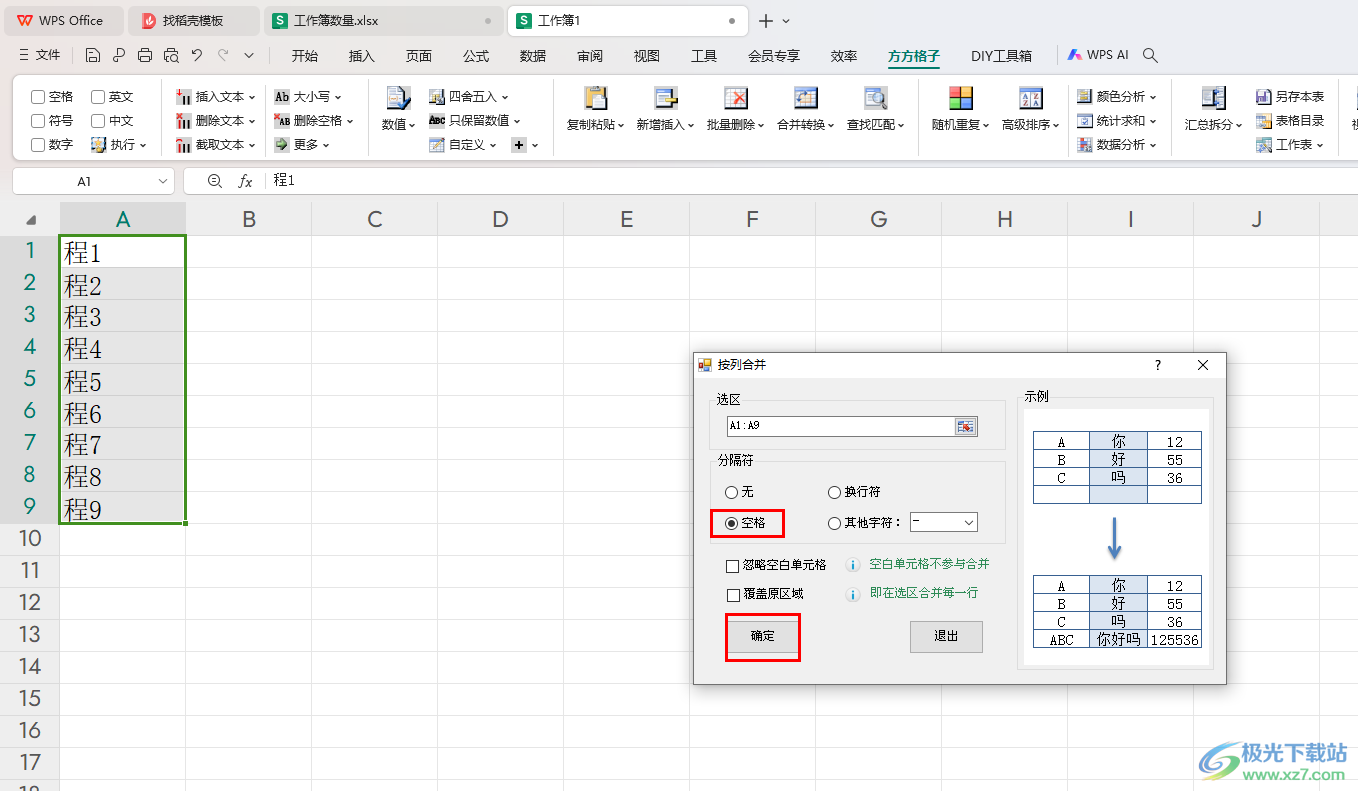Open the 插入 ribbon tab

[362, 56]
